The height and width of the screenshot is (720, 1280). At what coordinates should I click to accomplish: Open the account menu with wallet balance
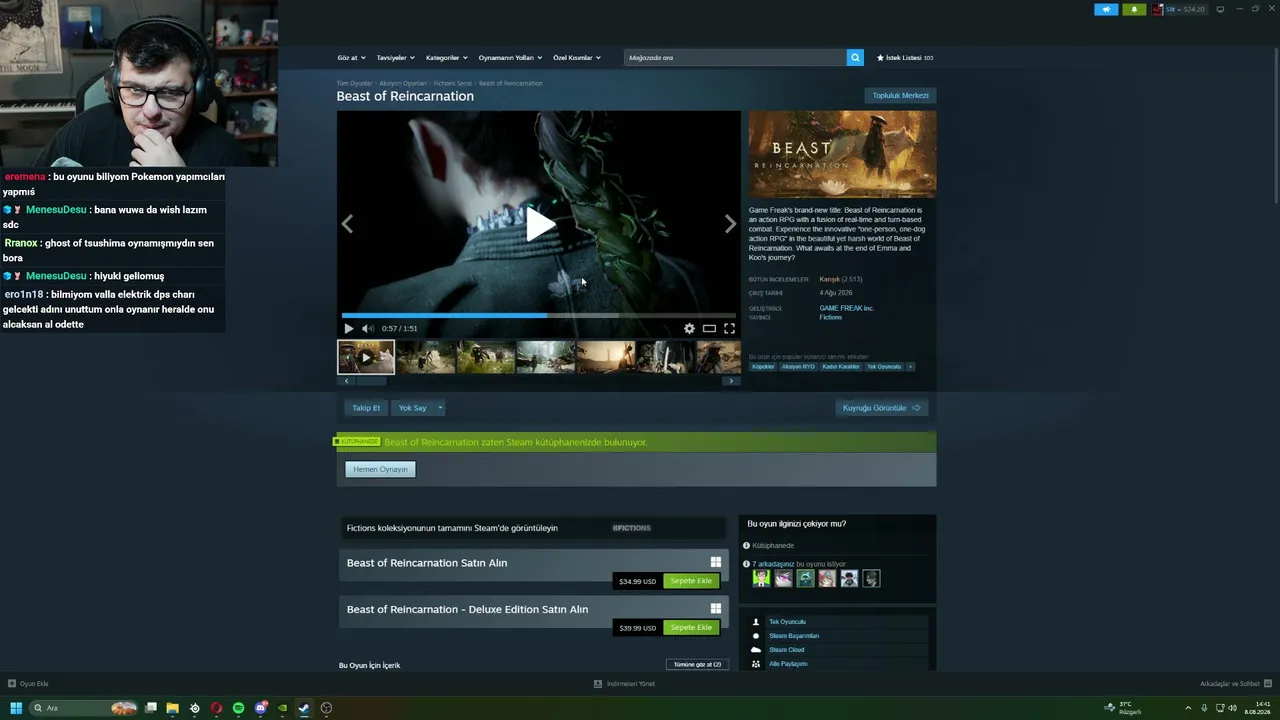point(1179,9)
